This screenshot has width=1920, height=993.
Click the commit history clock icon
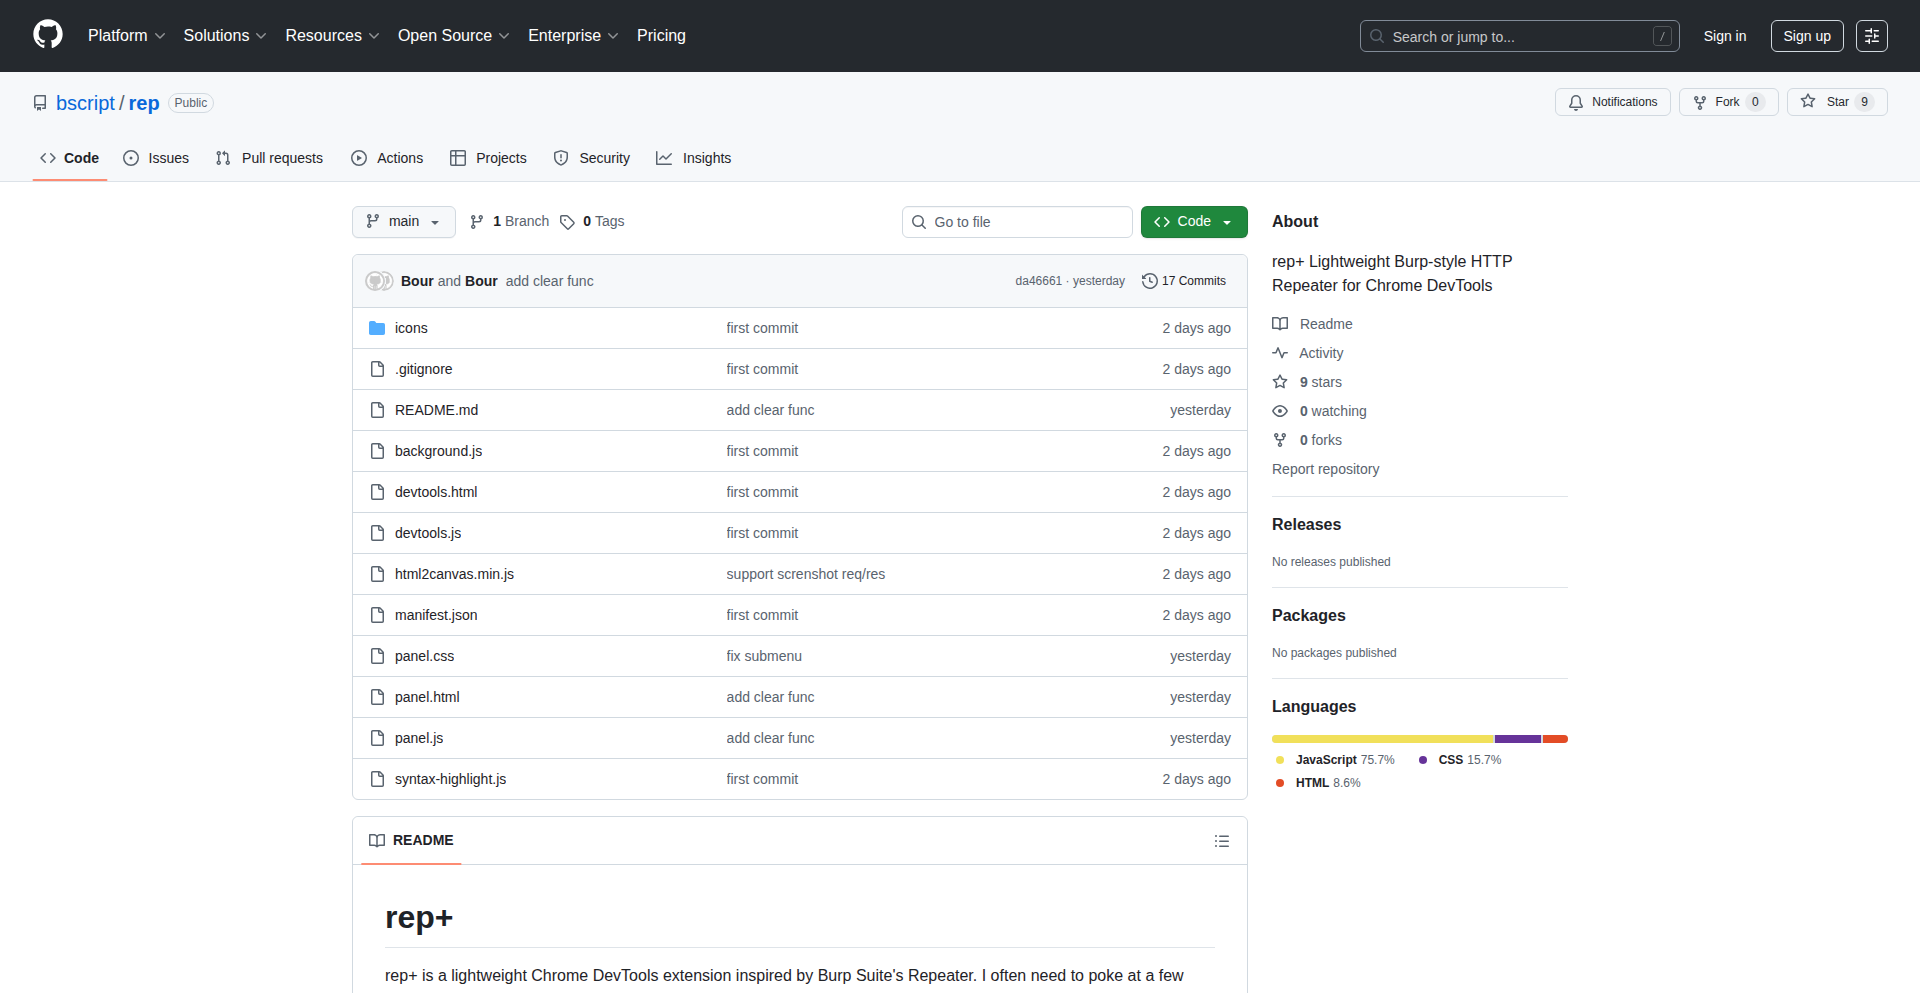click(1150, 281)
